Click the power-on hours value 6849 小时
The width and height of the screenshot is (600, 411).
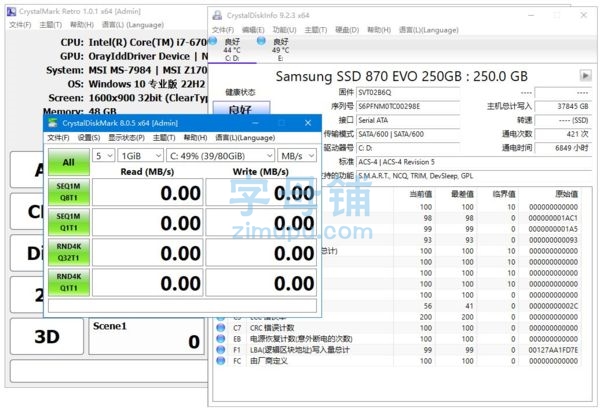pyautogui.click(x=563, y=148)
